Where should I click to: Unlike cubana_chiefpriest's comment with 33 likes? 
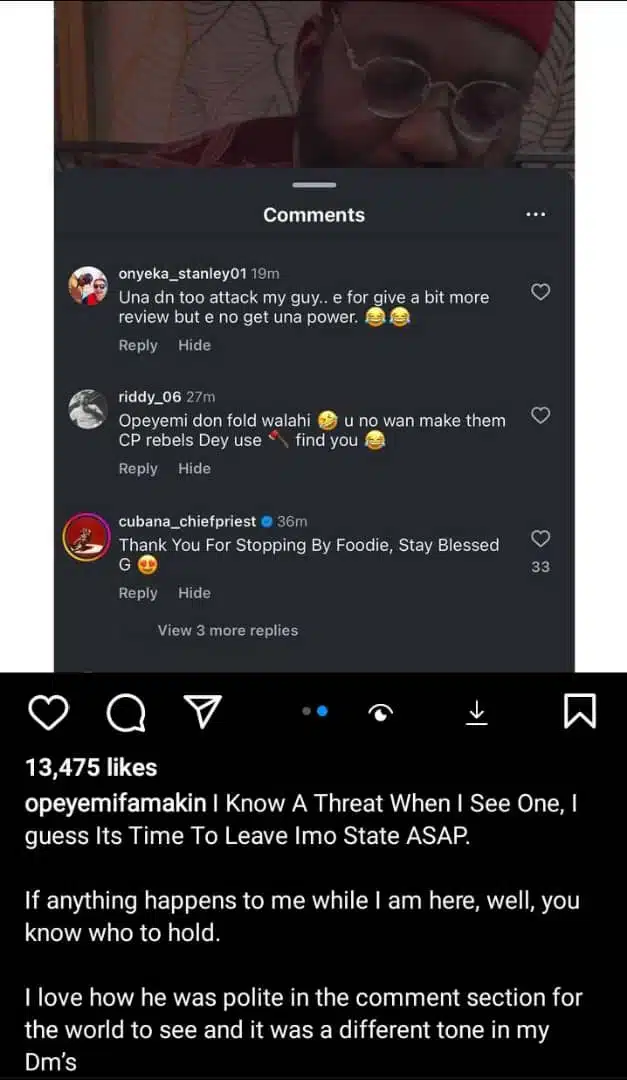540,538
